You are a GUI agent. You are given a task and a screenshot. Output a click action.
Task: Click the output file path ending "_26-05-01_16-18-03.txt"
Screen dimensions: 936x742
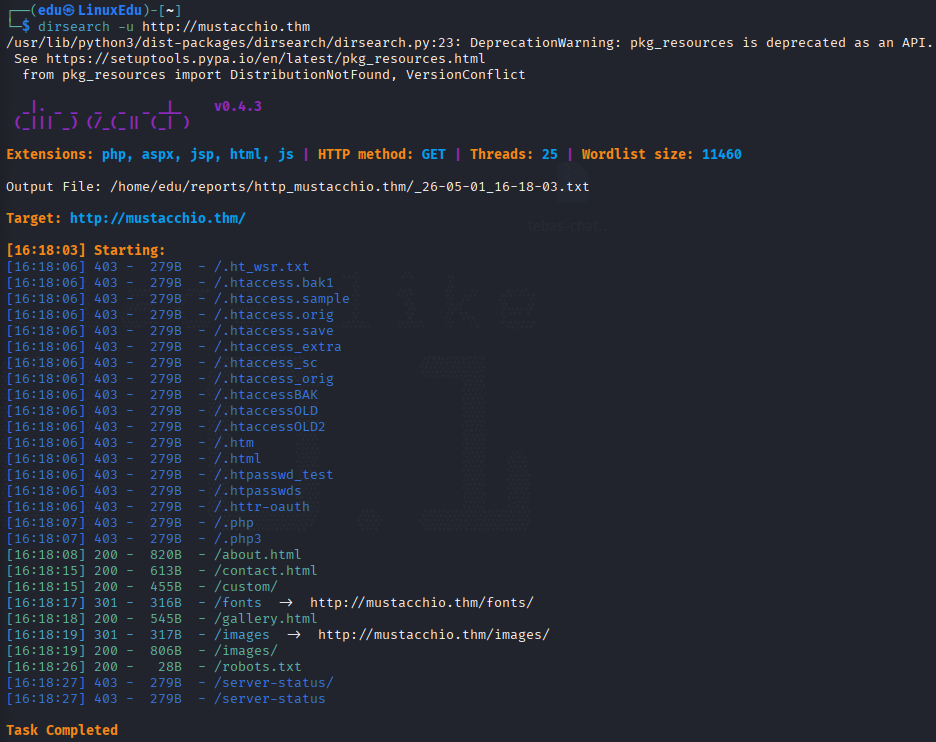pyautogui.click(x=350, y=187)
